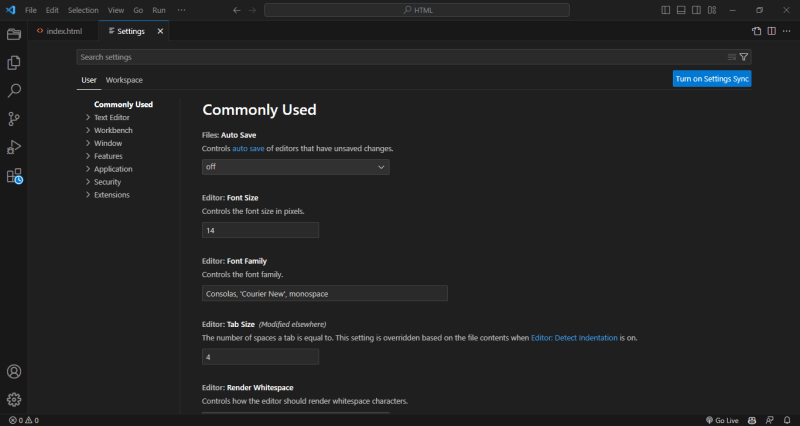Switch to the Workspace settings tab
Screen dimensions: 800x426
pos(124,80)
